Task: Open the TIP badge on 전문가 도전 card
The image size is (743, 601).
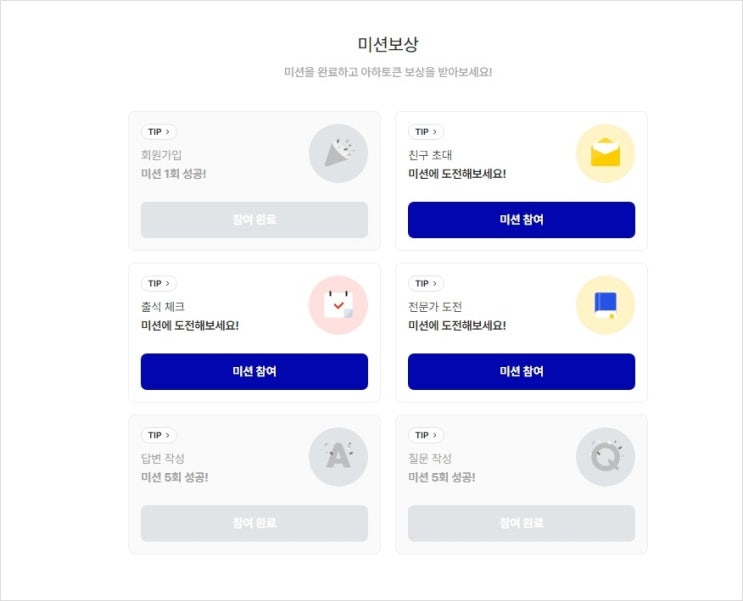Action: pos(425,283)
